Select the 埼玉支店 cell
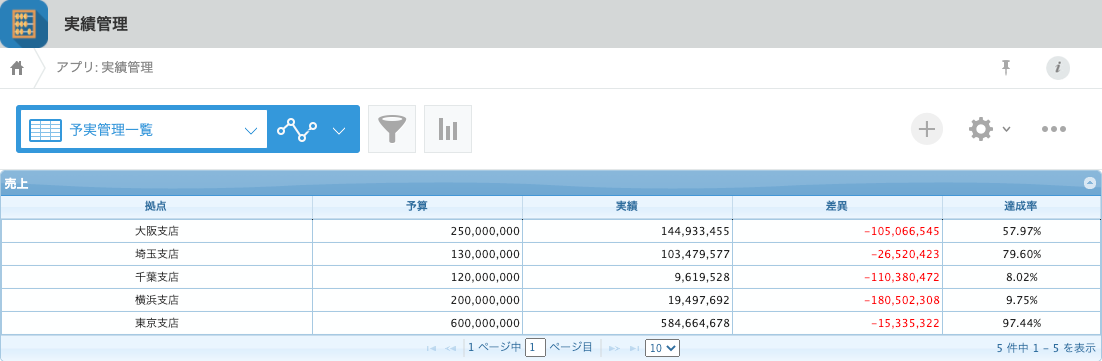This screenshot has height=361, width=1102. coord(157,254)
